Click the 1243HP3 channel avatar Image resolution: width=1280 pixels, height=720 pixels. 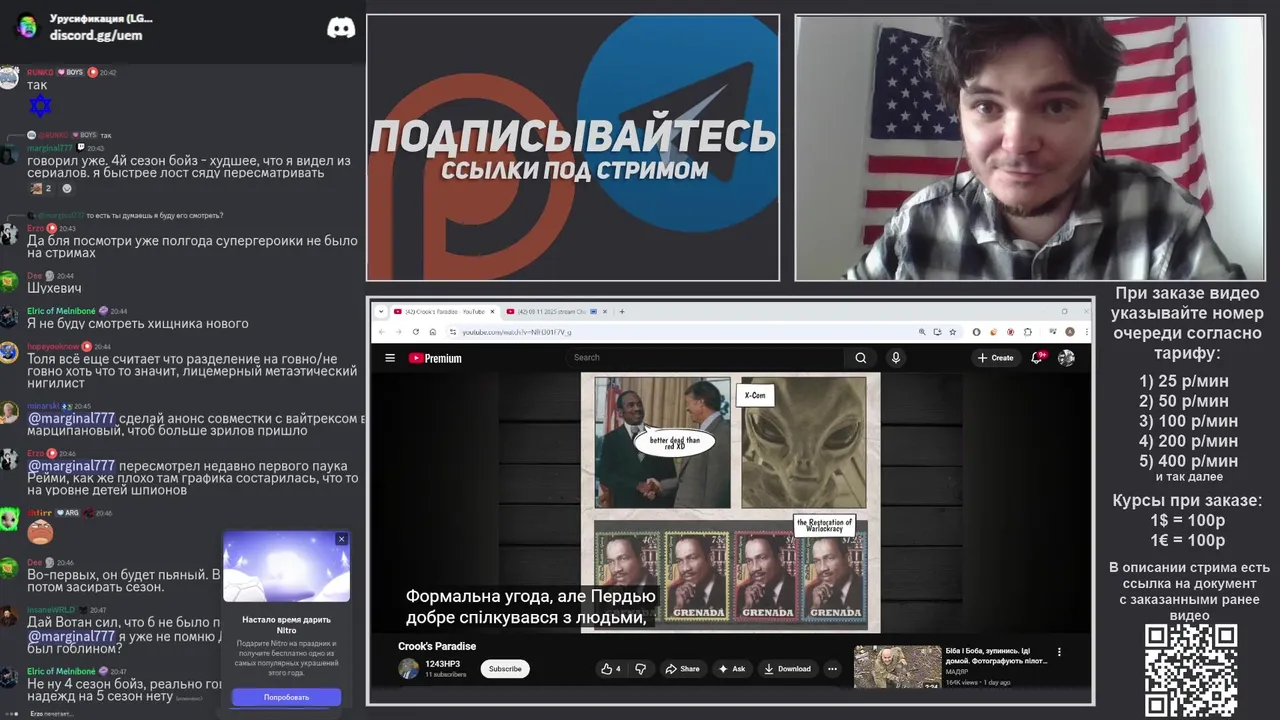point(408,669)
